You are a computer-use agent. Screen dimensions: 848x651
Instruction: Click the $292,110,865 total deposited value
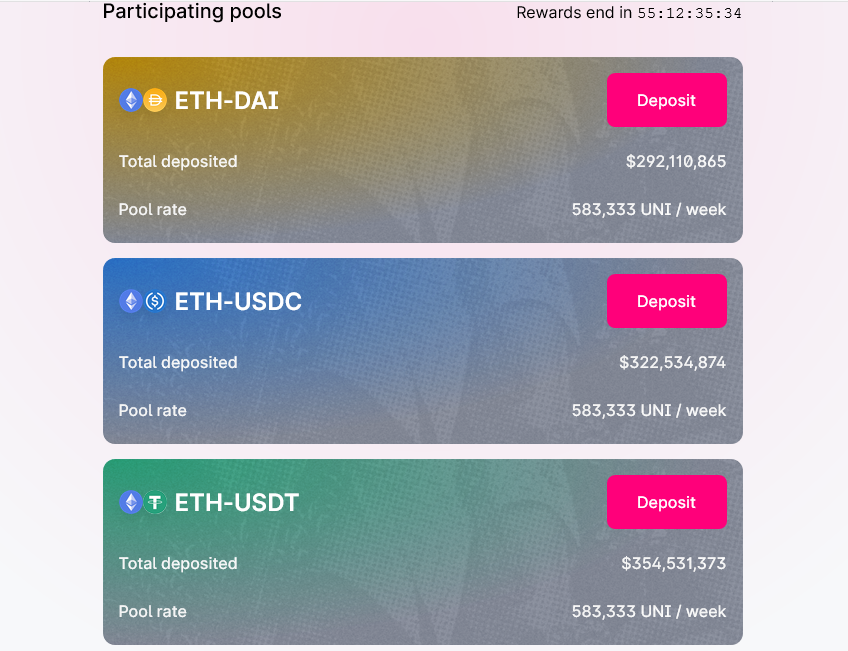[x=676, y=162]
